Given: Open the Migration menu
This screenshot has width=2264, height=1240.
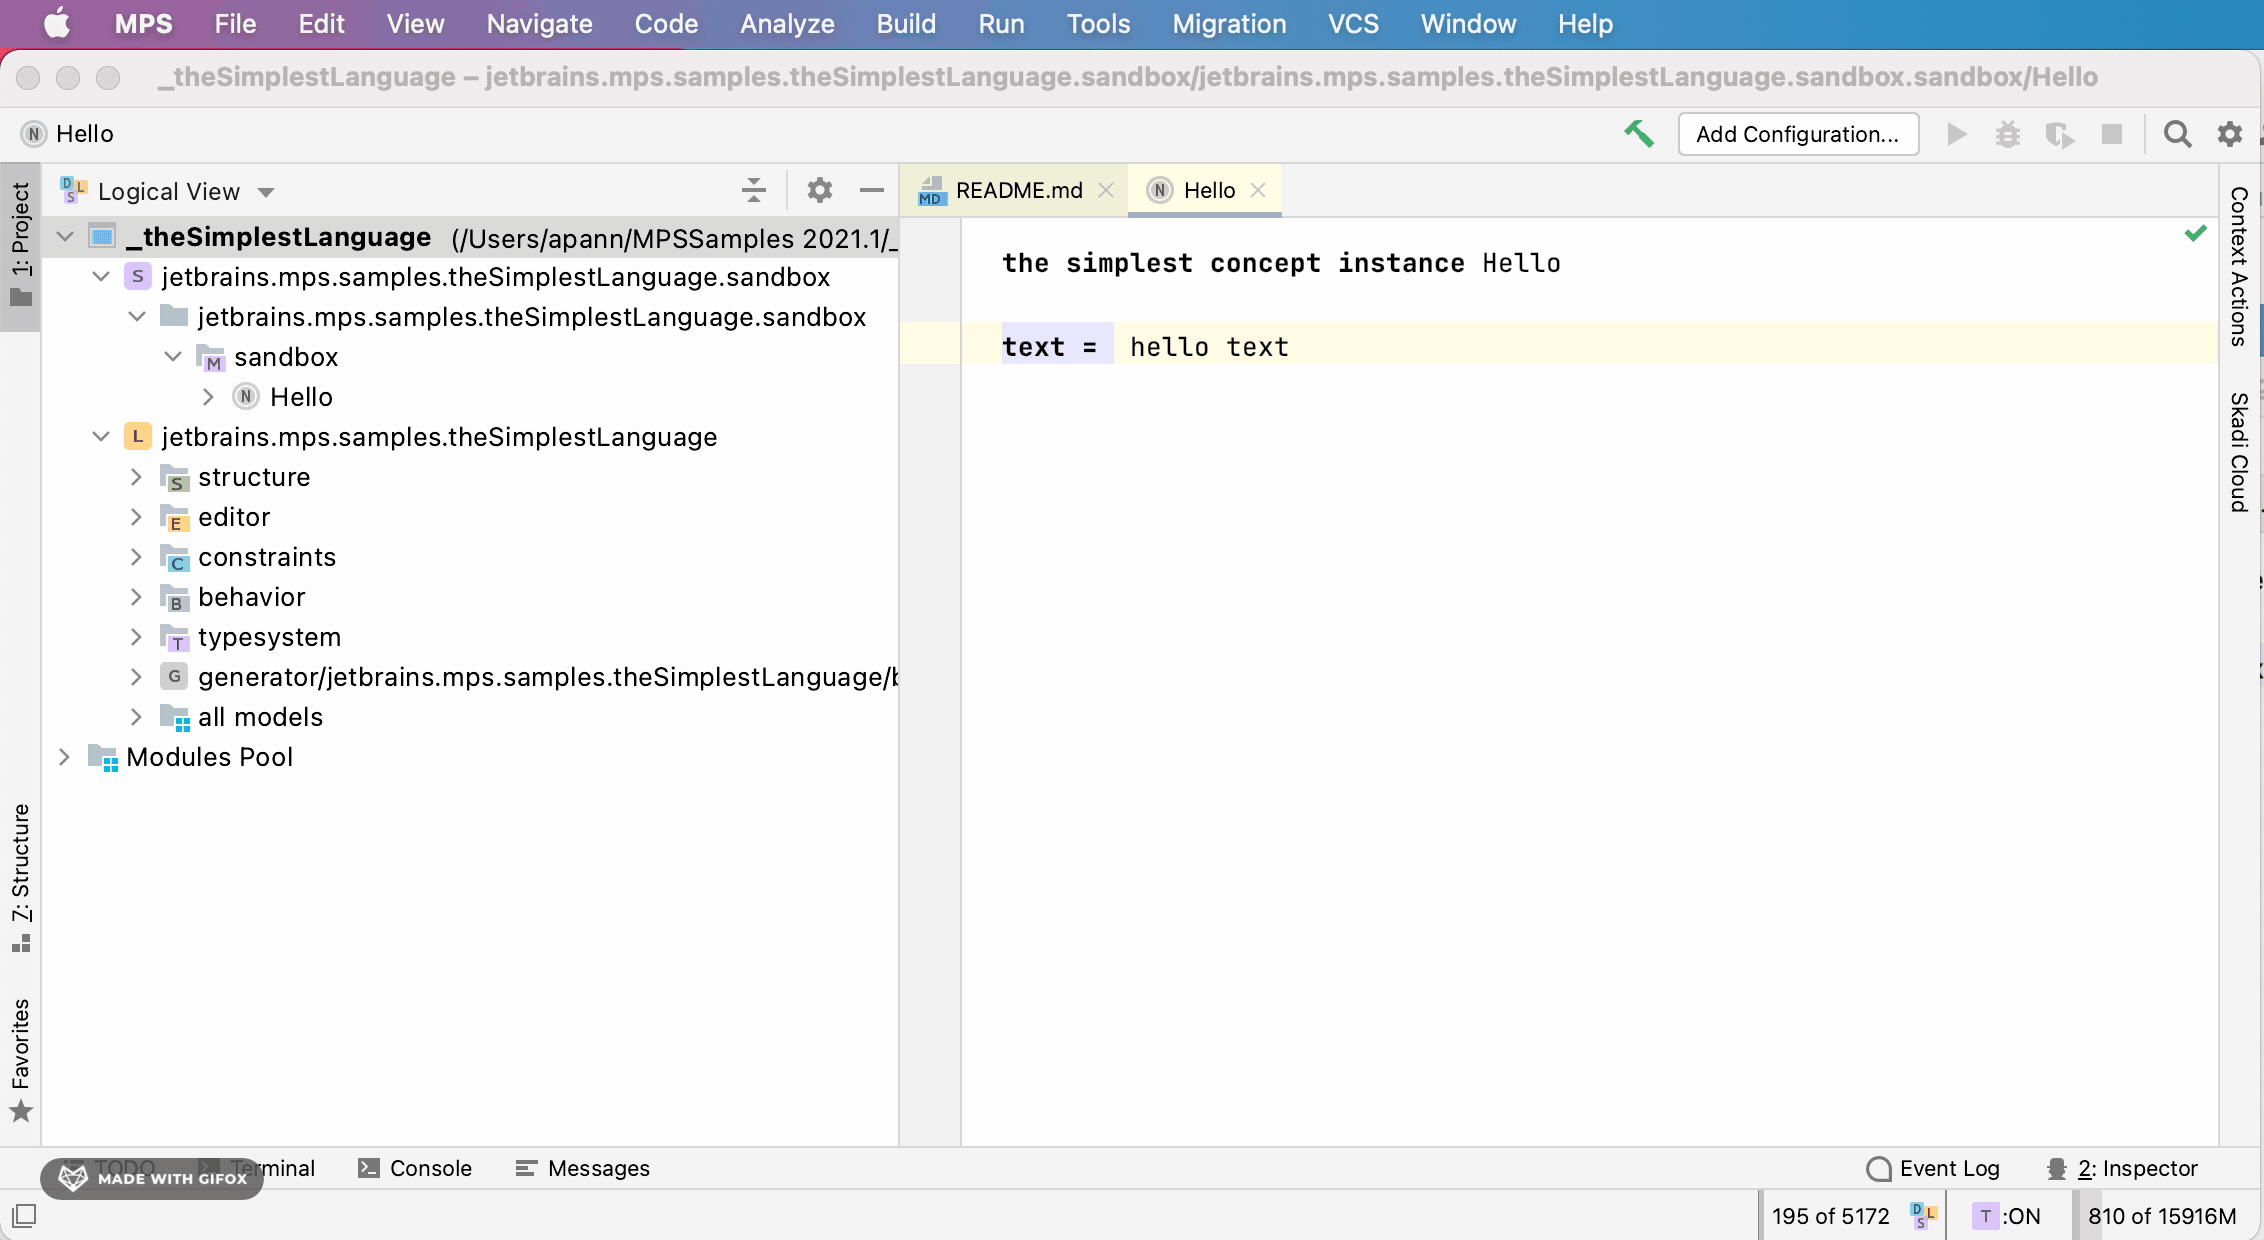Looking at the screenshot, I should tap(1229, 24).
